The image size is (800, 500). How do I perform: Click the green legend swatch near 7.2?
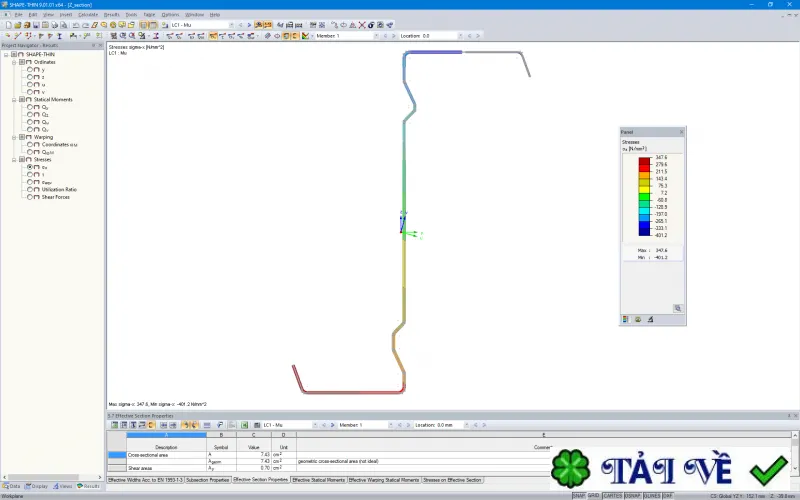pyautogui.click(x=644, y=196)
